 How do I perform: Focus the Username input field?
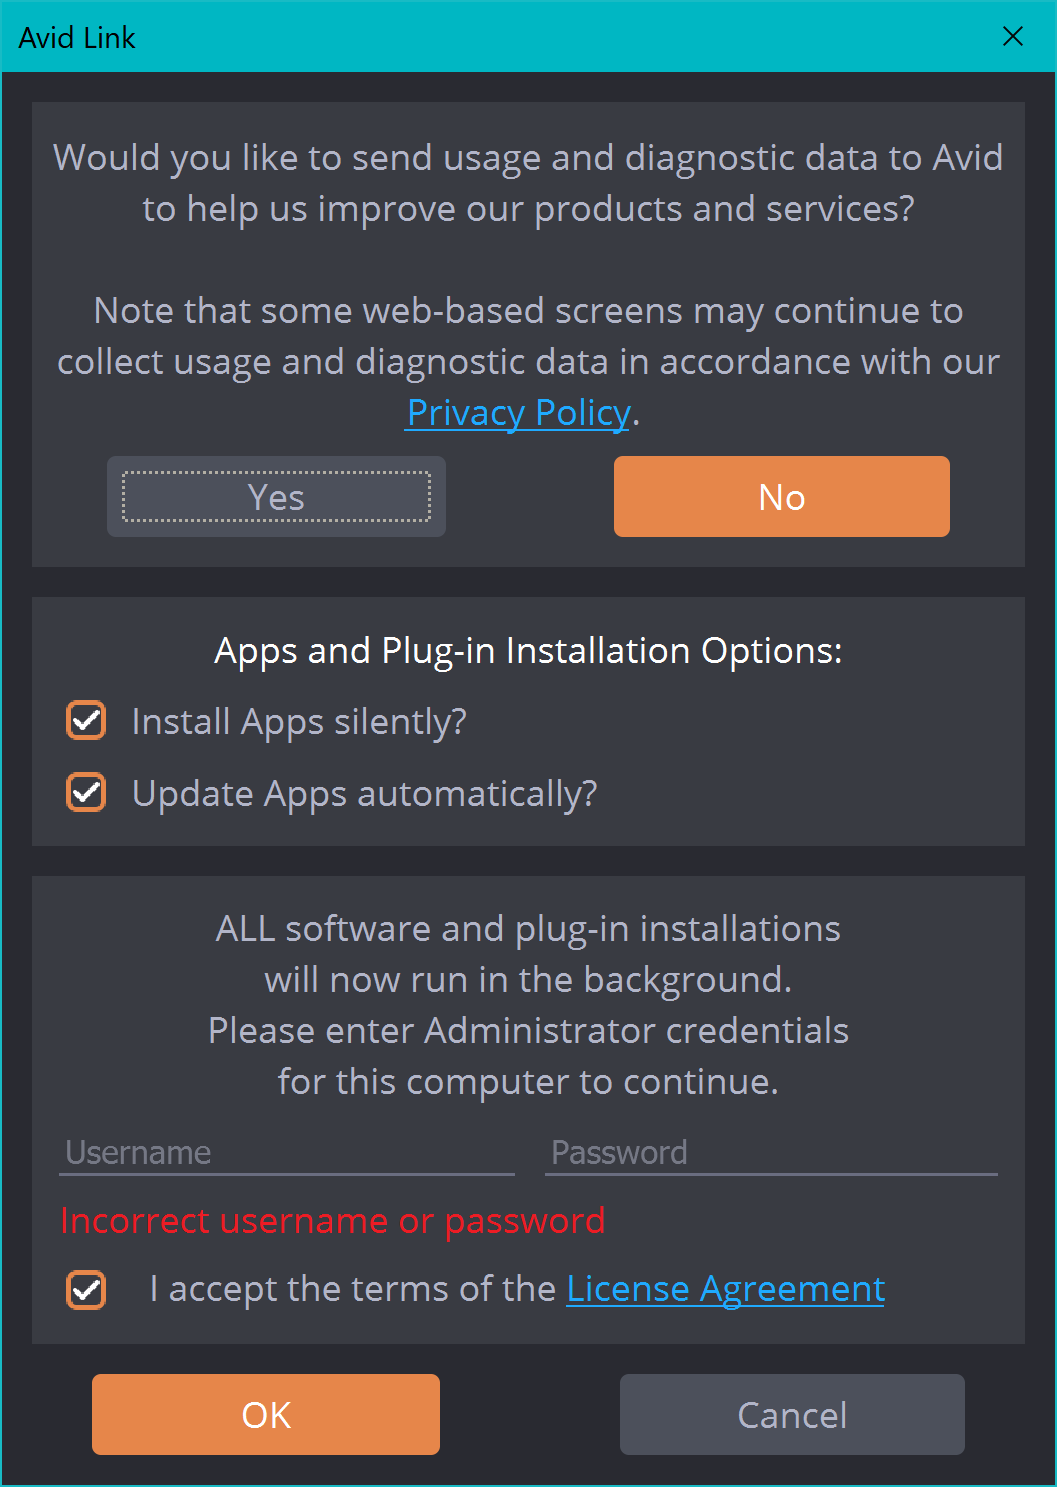[x=286, y=1153]
